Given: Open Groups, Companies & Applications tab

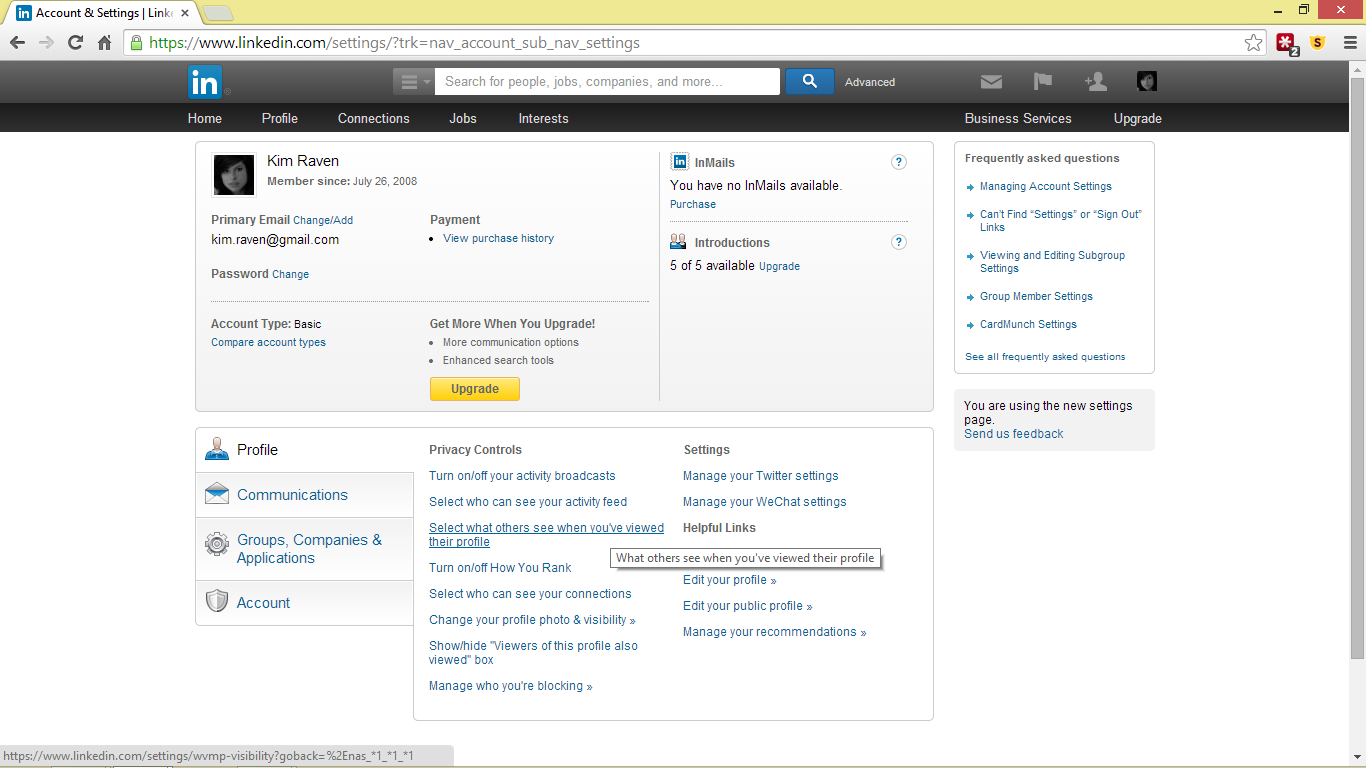Looking at the screenshot, I should pyautogui.click(x=304, y=549).
